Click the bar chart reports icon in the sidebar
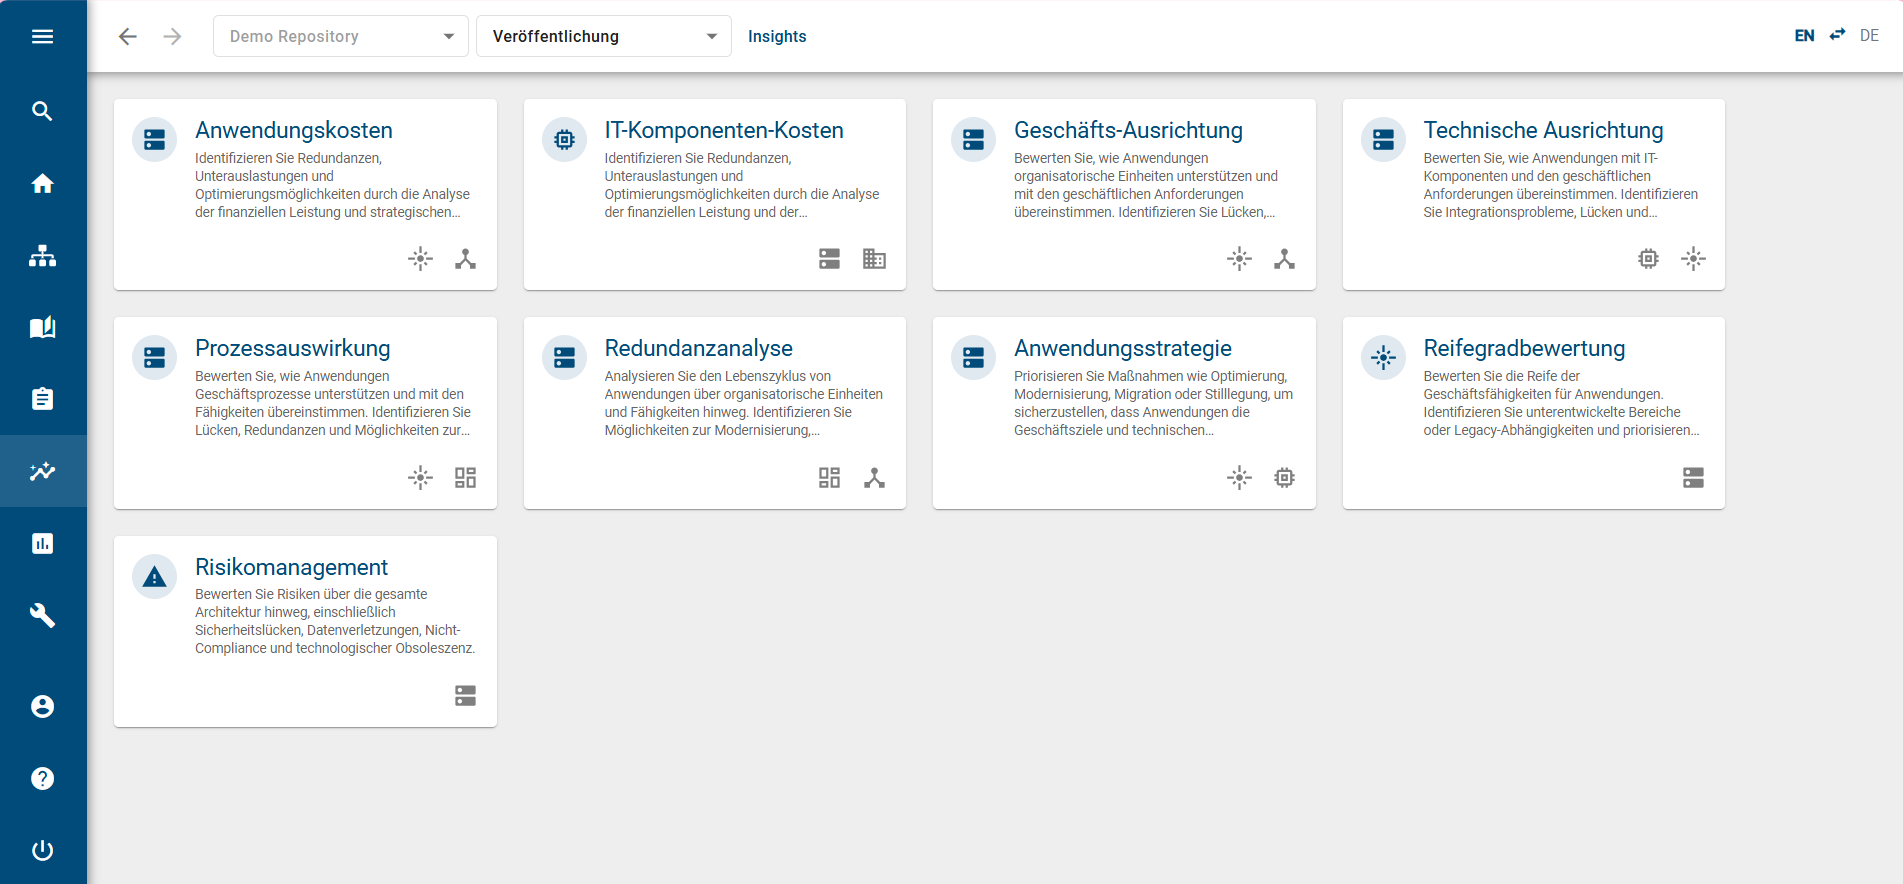Image resolution: width=1903 pixels, height=884 pixels. click(42, 543)
